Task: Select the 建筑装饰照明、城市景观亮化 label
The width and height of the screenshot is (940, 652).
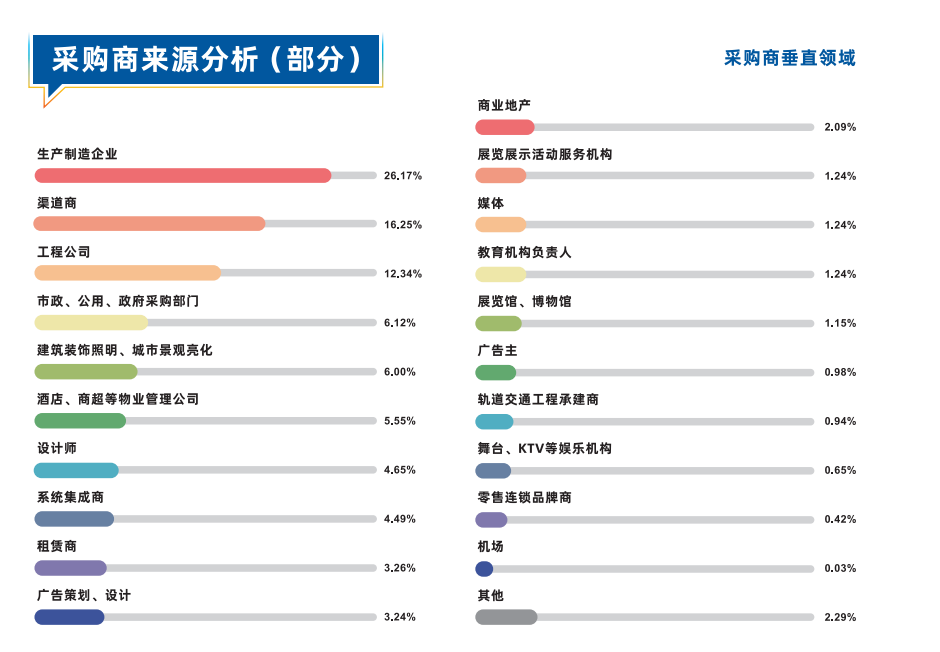Action: [124, 350]
